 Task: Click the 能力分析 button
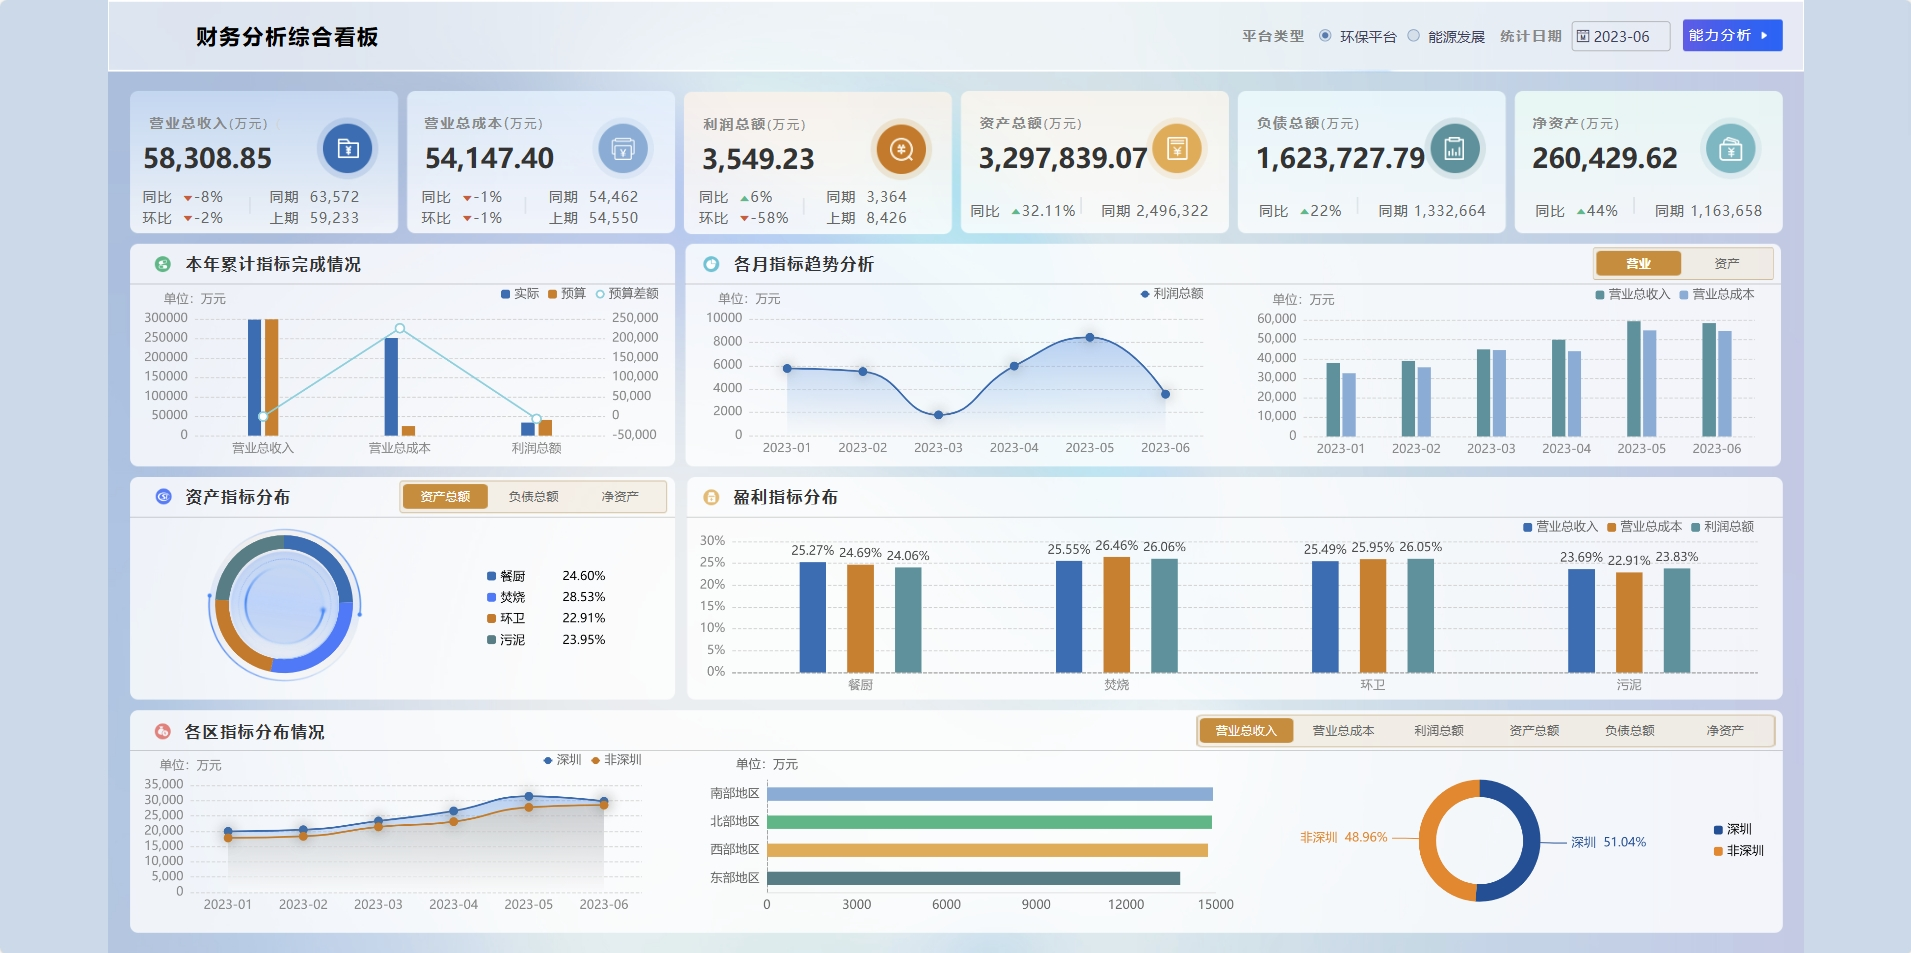(x=1732, y=35)
